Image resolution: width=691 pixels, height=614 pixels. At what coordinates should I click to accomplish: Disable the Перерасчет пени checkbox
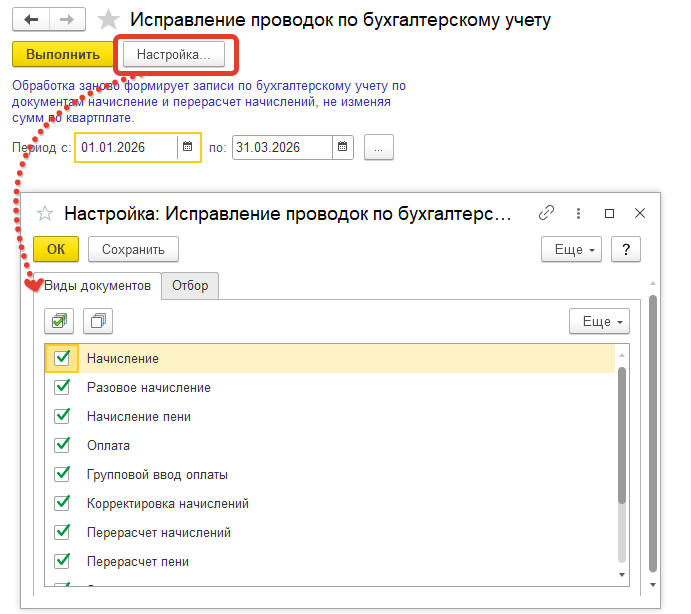[62, 561]
